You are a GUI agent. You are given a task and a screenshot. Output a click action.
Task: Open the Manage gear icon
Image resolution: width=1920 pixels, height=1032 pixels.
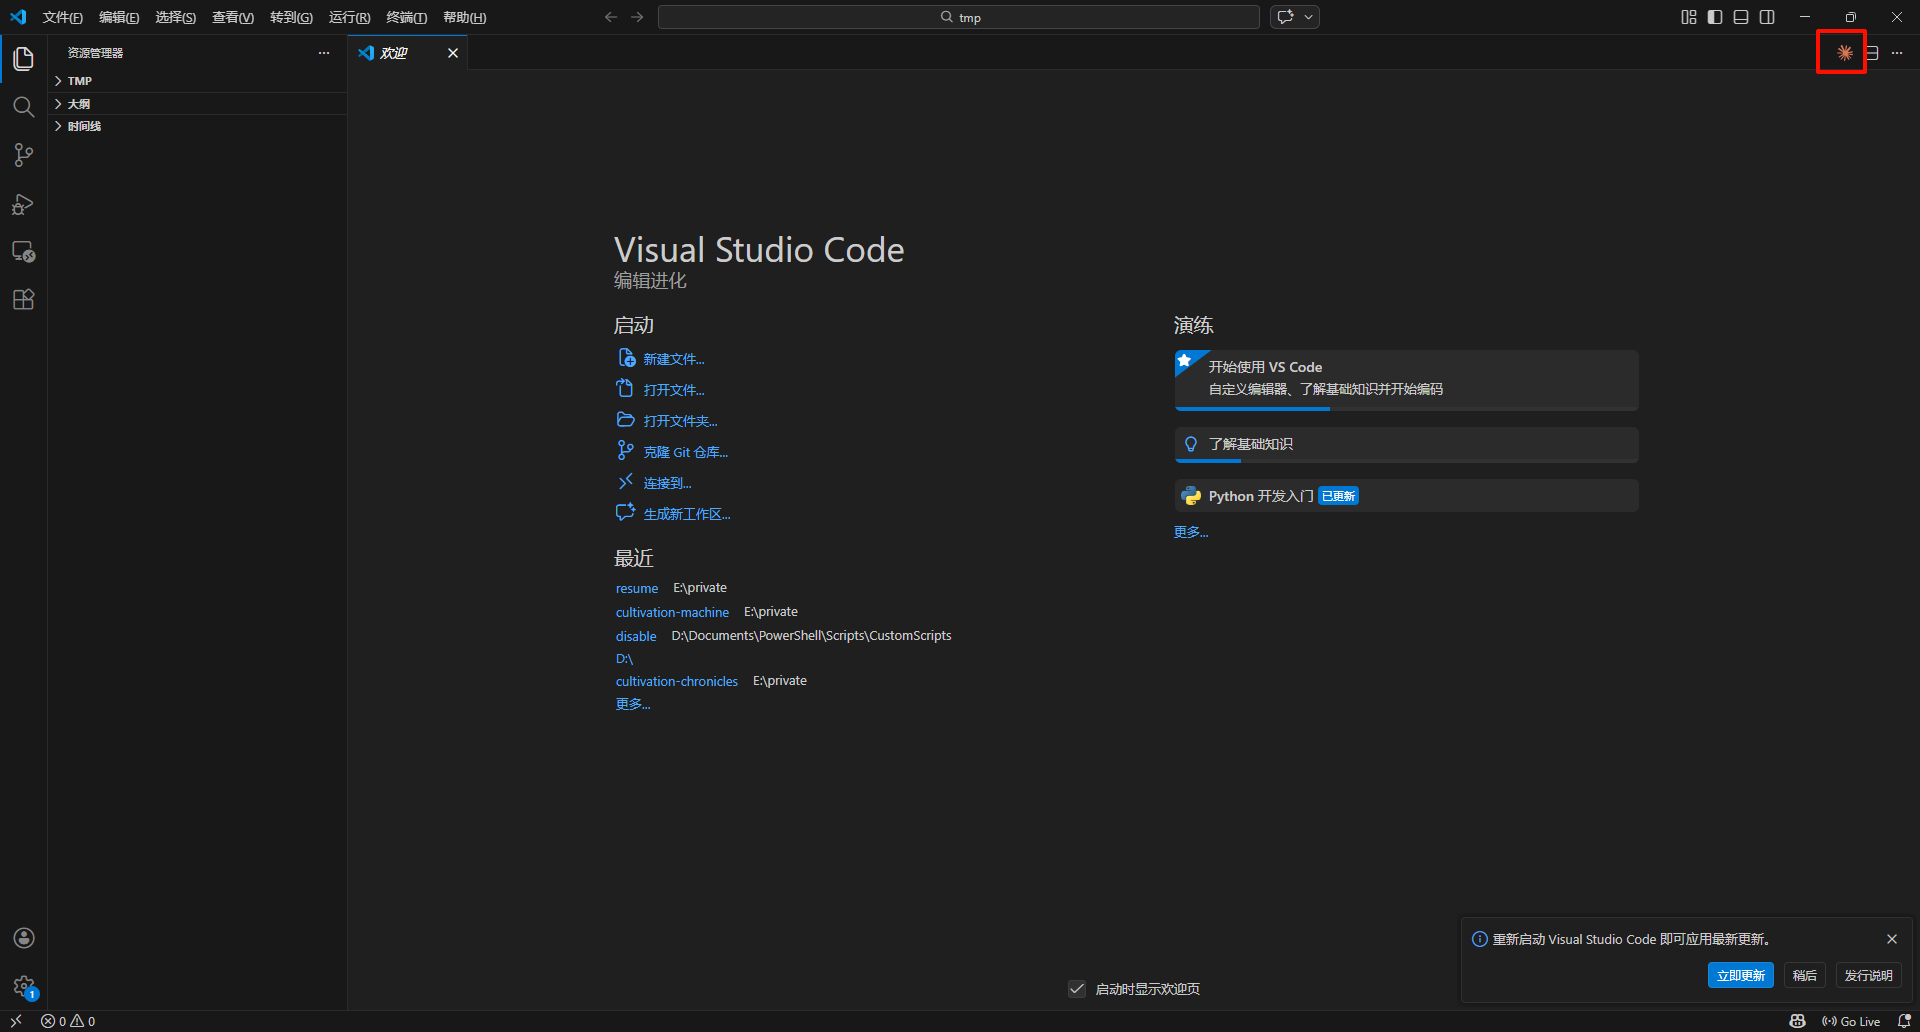(x=24, y=986)
